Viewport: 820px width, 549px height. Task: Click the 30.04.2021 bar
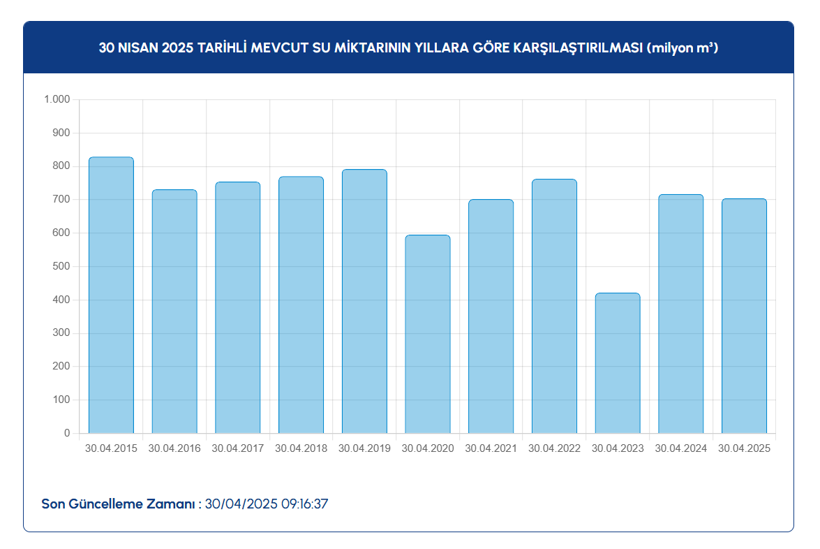click(491, 316)
